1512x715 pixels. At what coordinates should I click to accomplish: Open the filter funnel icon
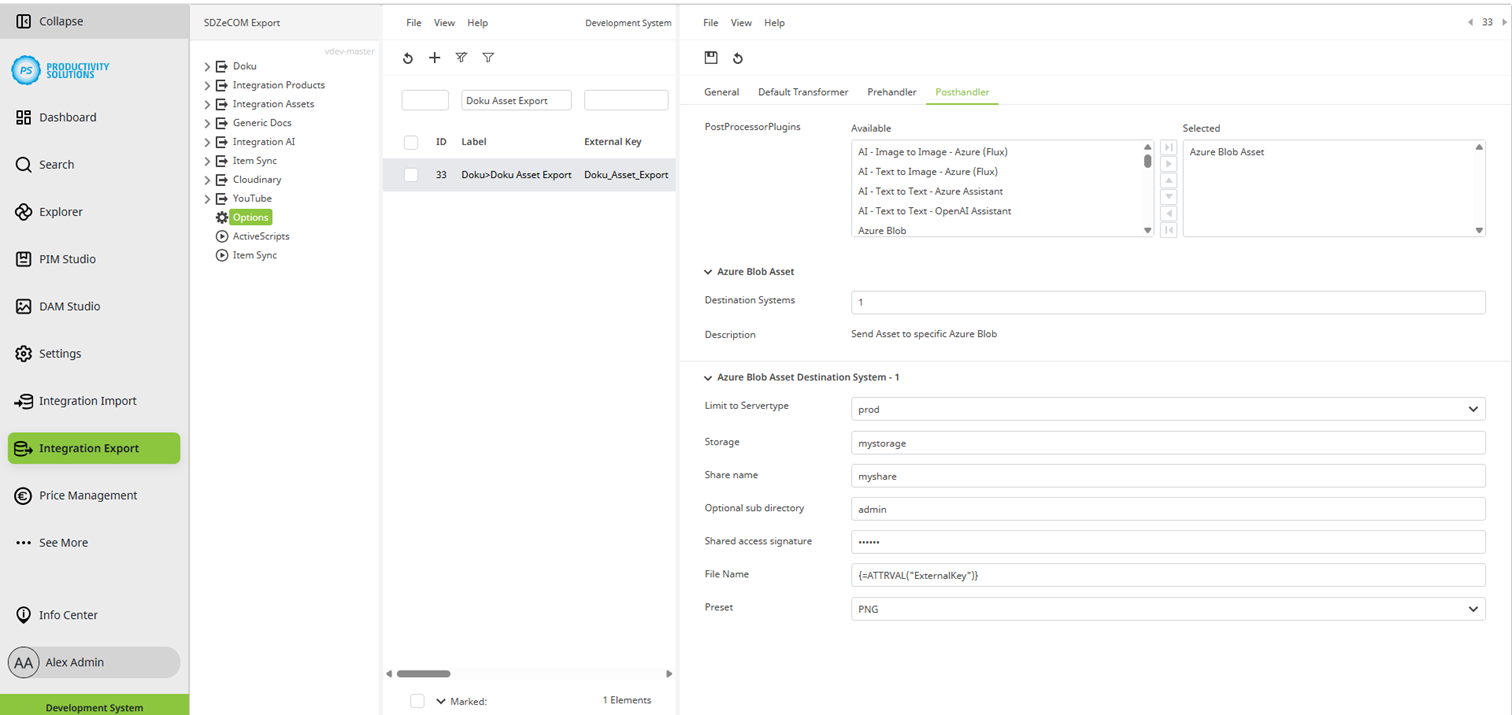click(x=488, y=58)
